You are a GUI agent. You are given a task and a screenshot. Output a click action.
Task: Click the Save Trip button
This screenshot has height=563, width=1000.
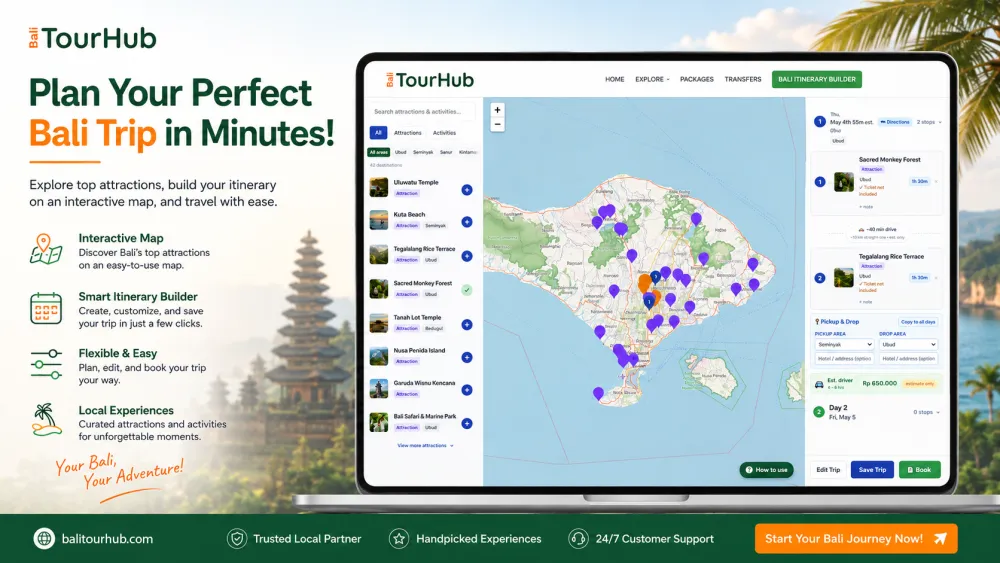click(x=872, y=470)
